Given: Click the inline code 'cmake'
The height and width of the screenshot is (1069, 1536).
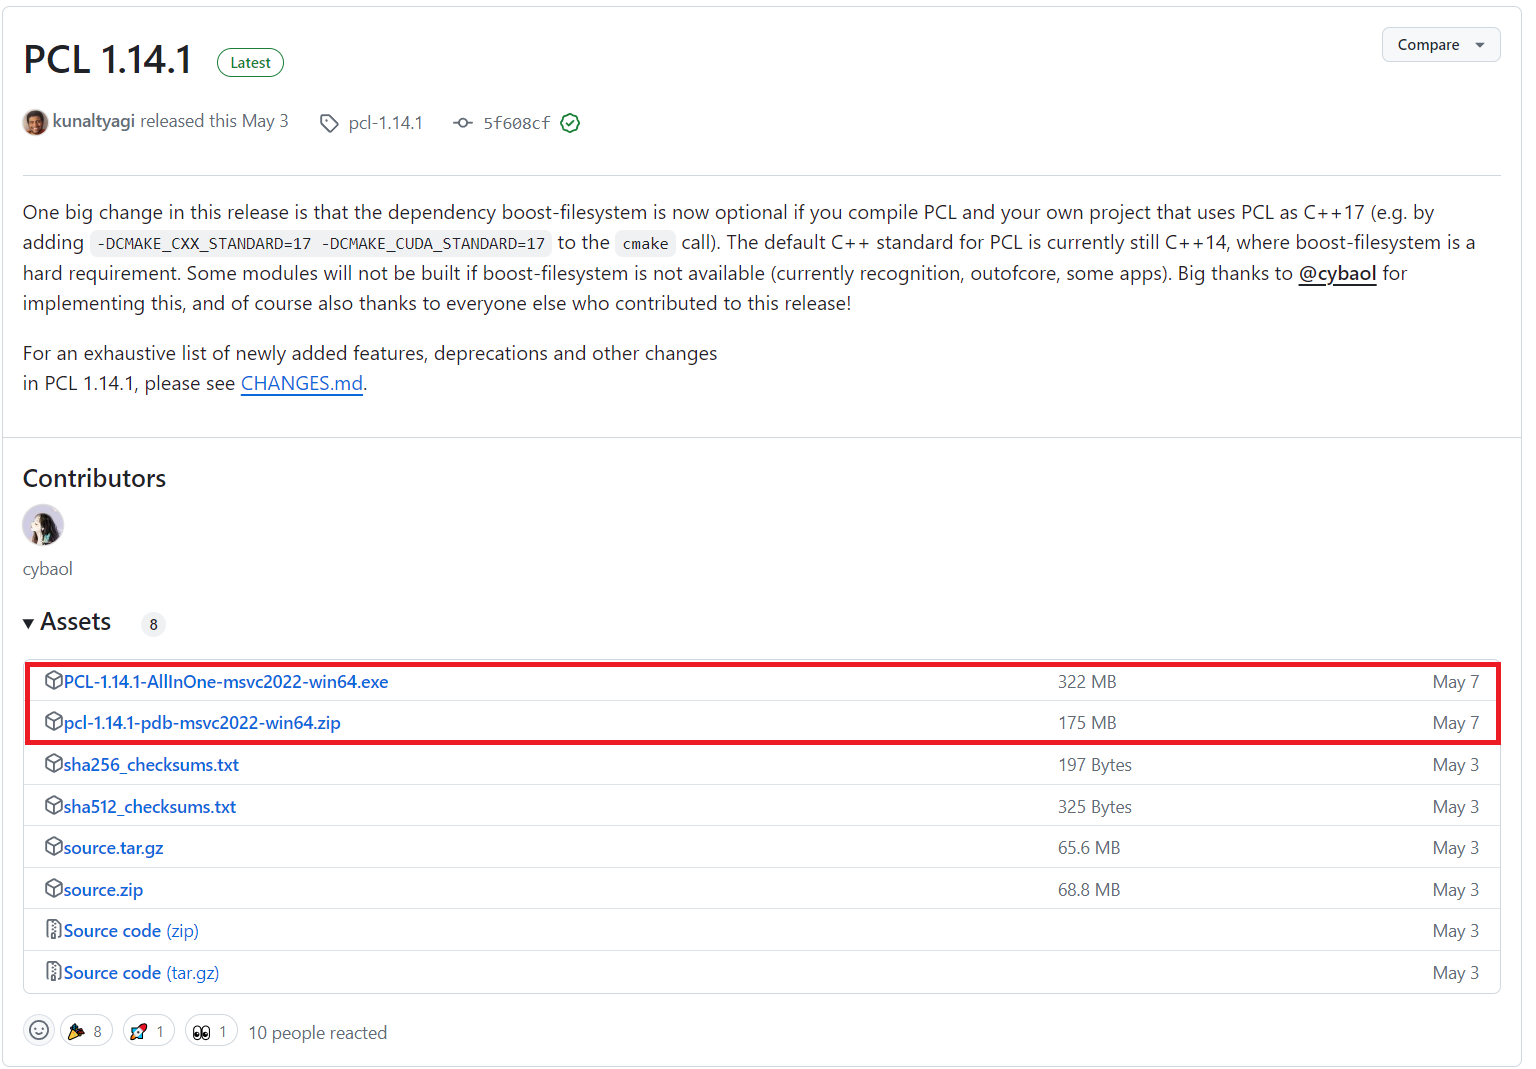Looking at the screenshot, I should click(x=645, y=243).
